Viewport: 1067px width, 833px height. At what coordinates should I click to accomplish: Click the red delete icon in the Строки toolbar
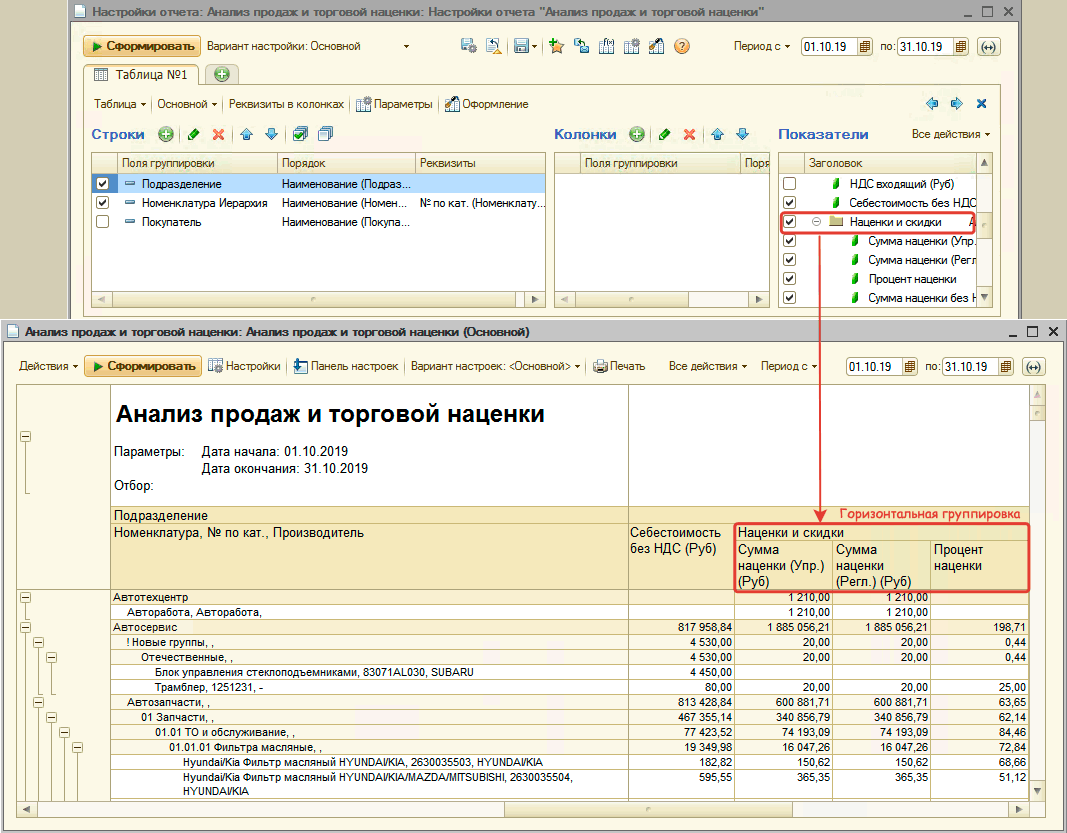point(218,134)
